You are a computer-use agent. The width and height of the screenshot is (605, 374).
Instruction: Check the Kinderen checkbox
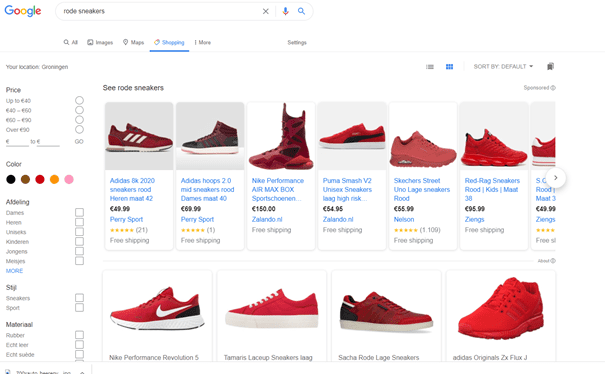[79, 242]
